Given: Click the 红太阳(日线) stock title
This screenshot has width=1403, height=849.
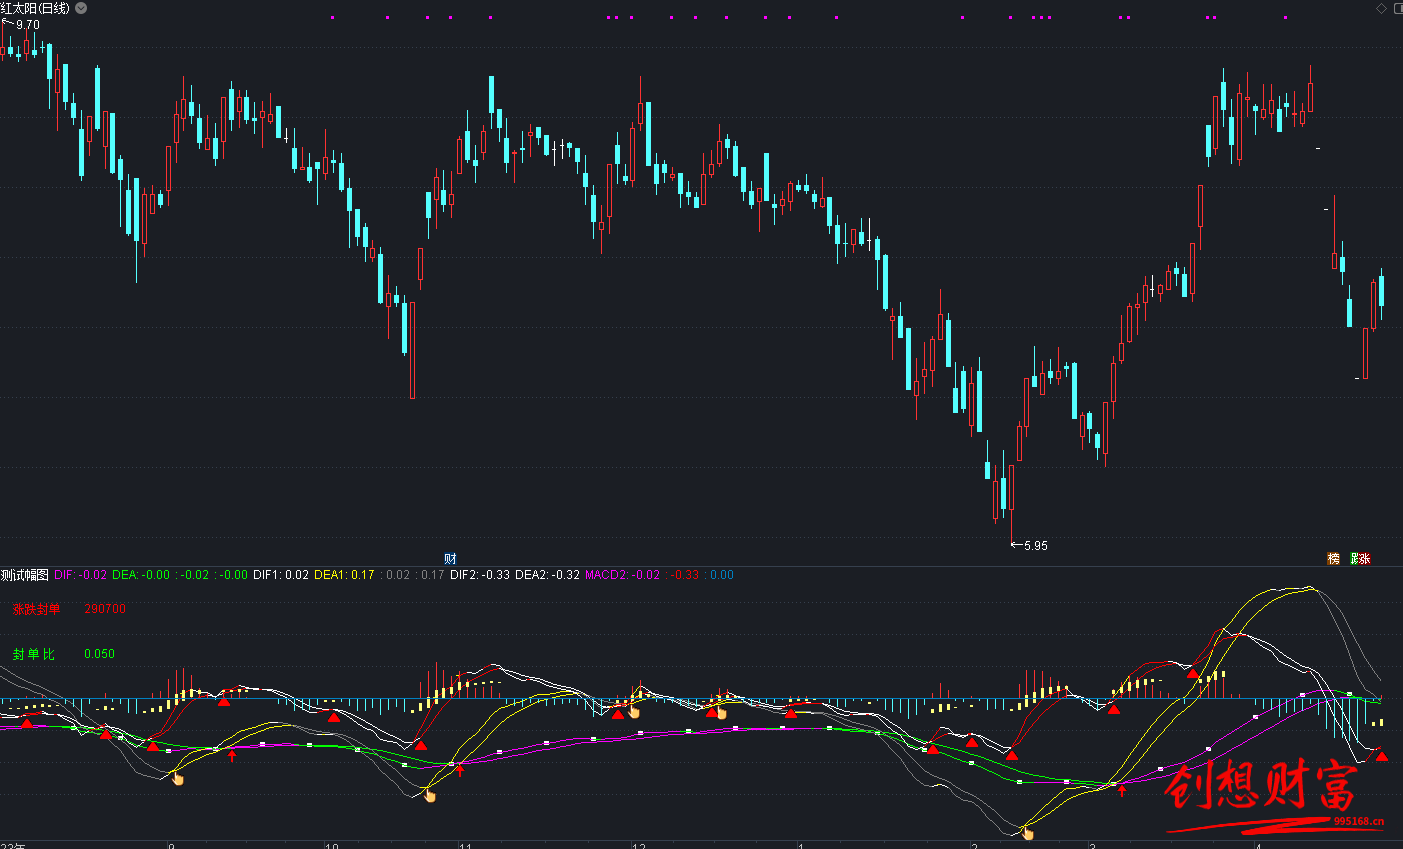Looking at the screenshot, I should pos(36,8).
